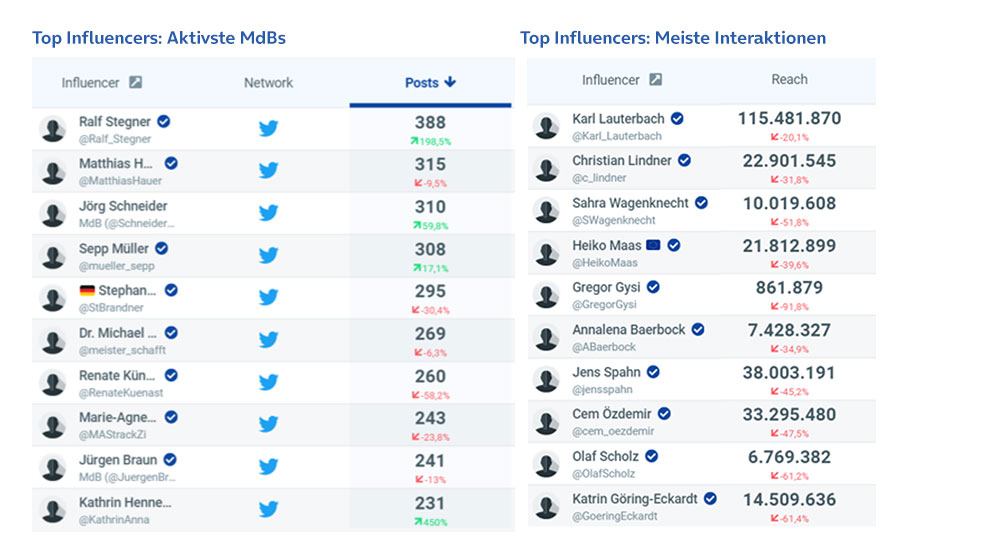Click Karl Lauterbach's verified badge

(x=677, y=118)
